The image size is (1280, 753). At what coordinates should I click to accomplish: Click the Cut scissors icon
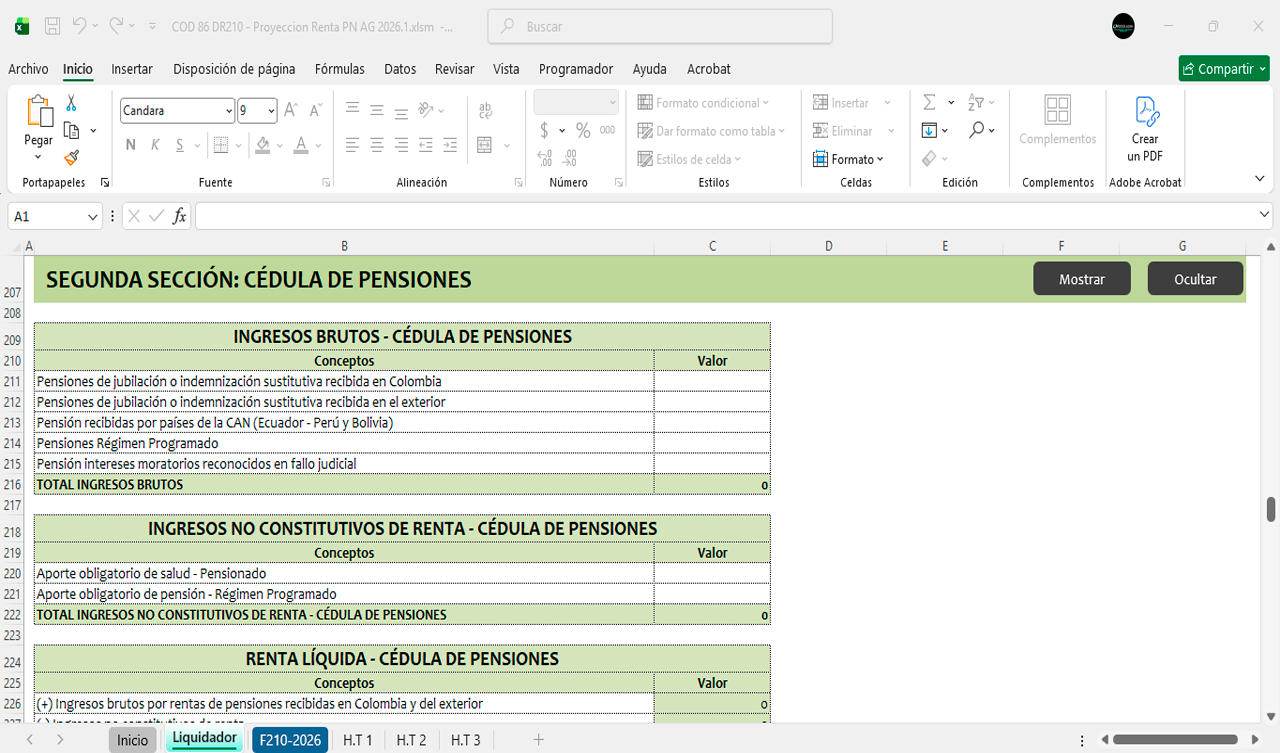[x=71, y=103]
